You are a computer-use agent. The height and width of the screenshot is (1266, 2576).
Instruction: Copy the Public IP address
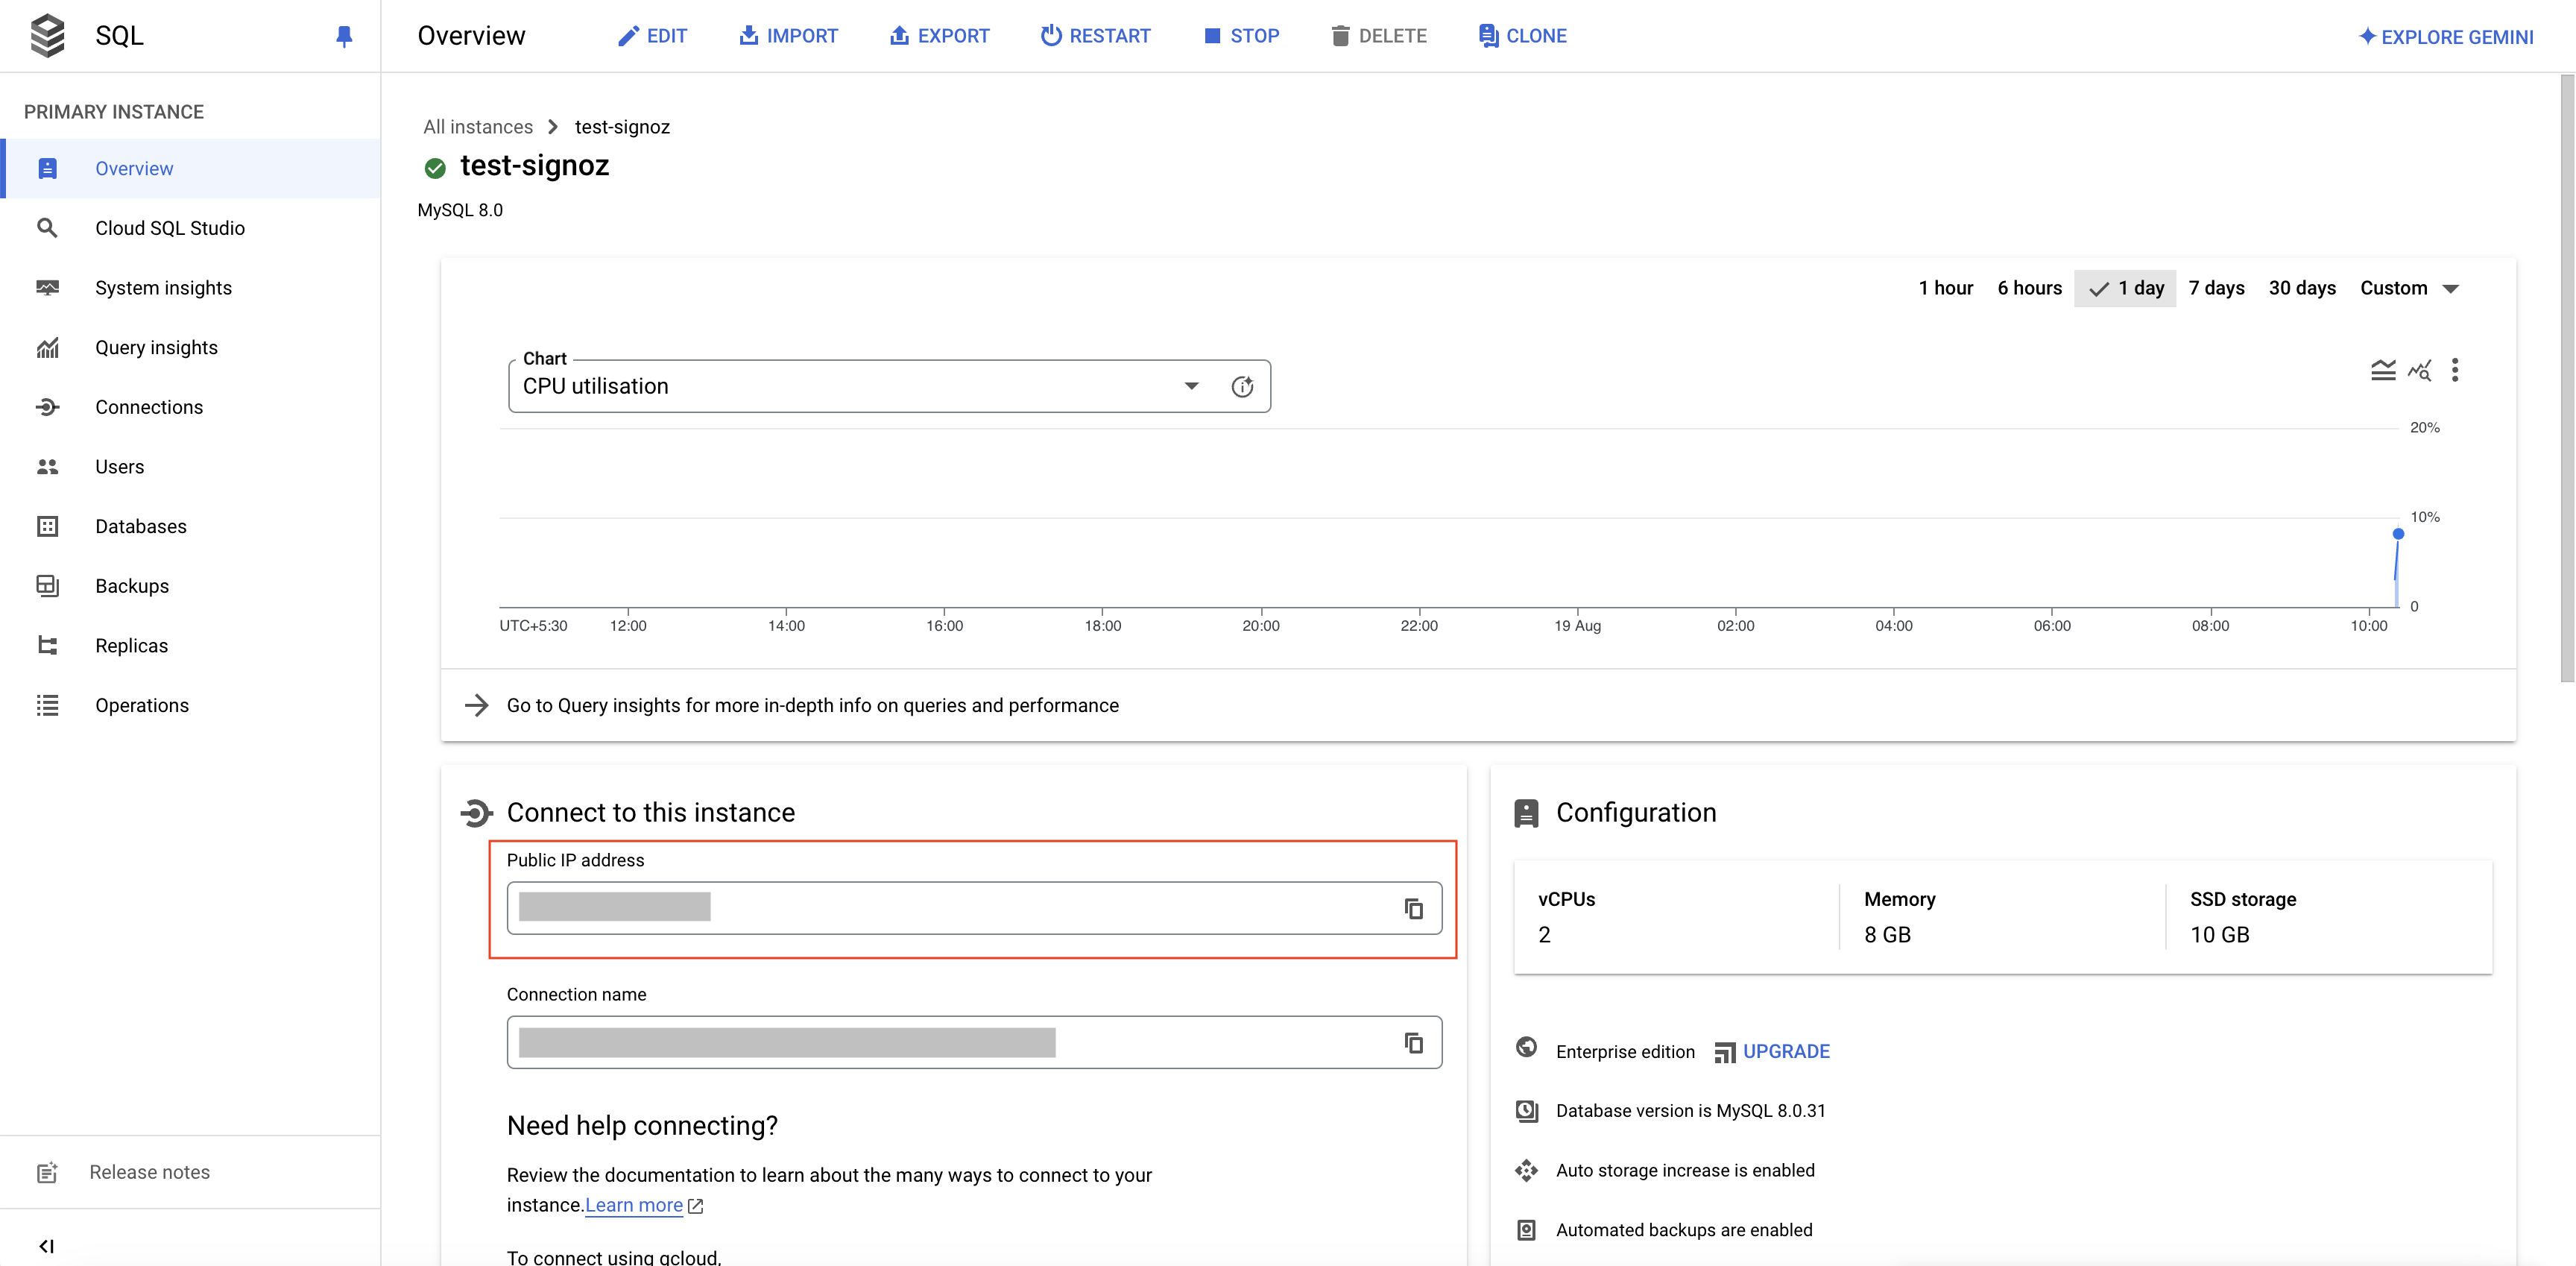point(1413,908)
